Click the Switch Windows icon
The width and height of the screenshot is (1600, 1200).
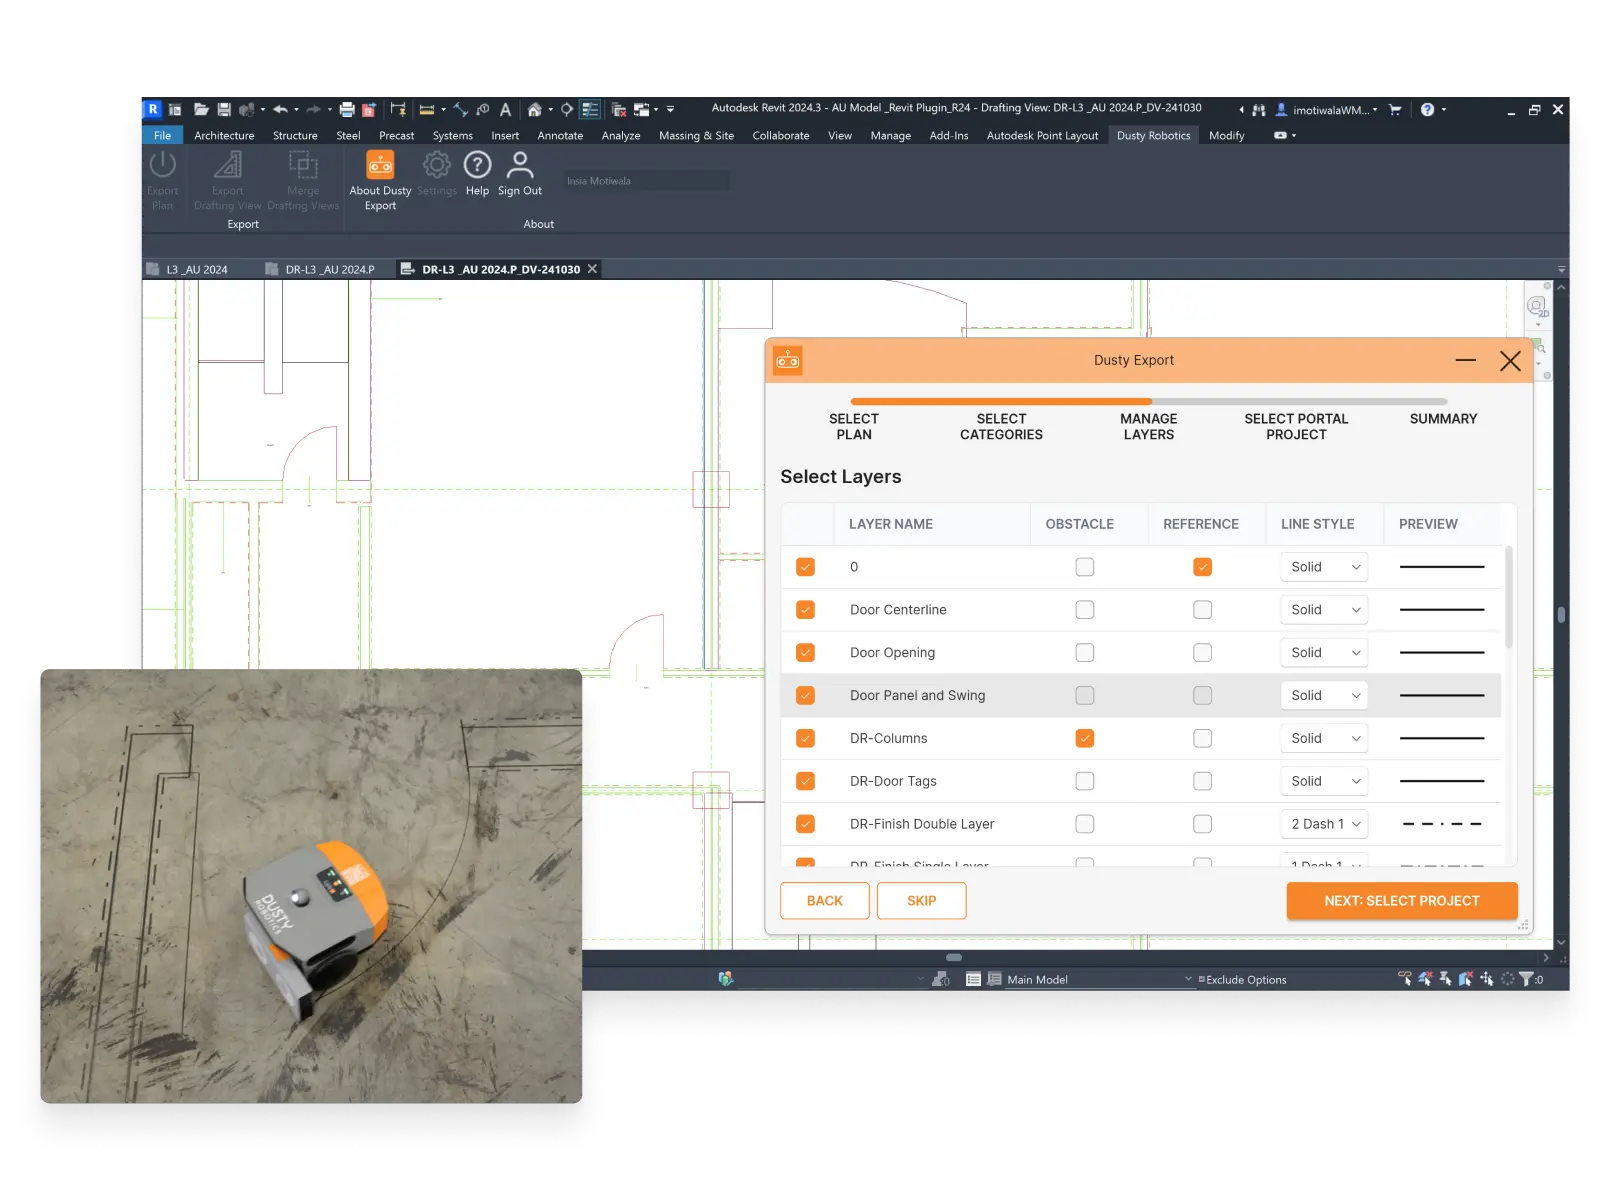point(642,110)
